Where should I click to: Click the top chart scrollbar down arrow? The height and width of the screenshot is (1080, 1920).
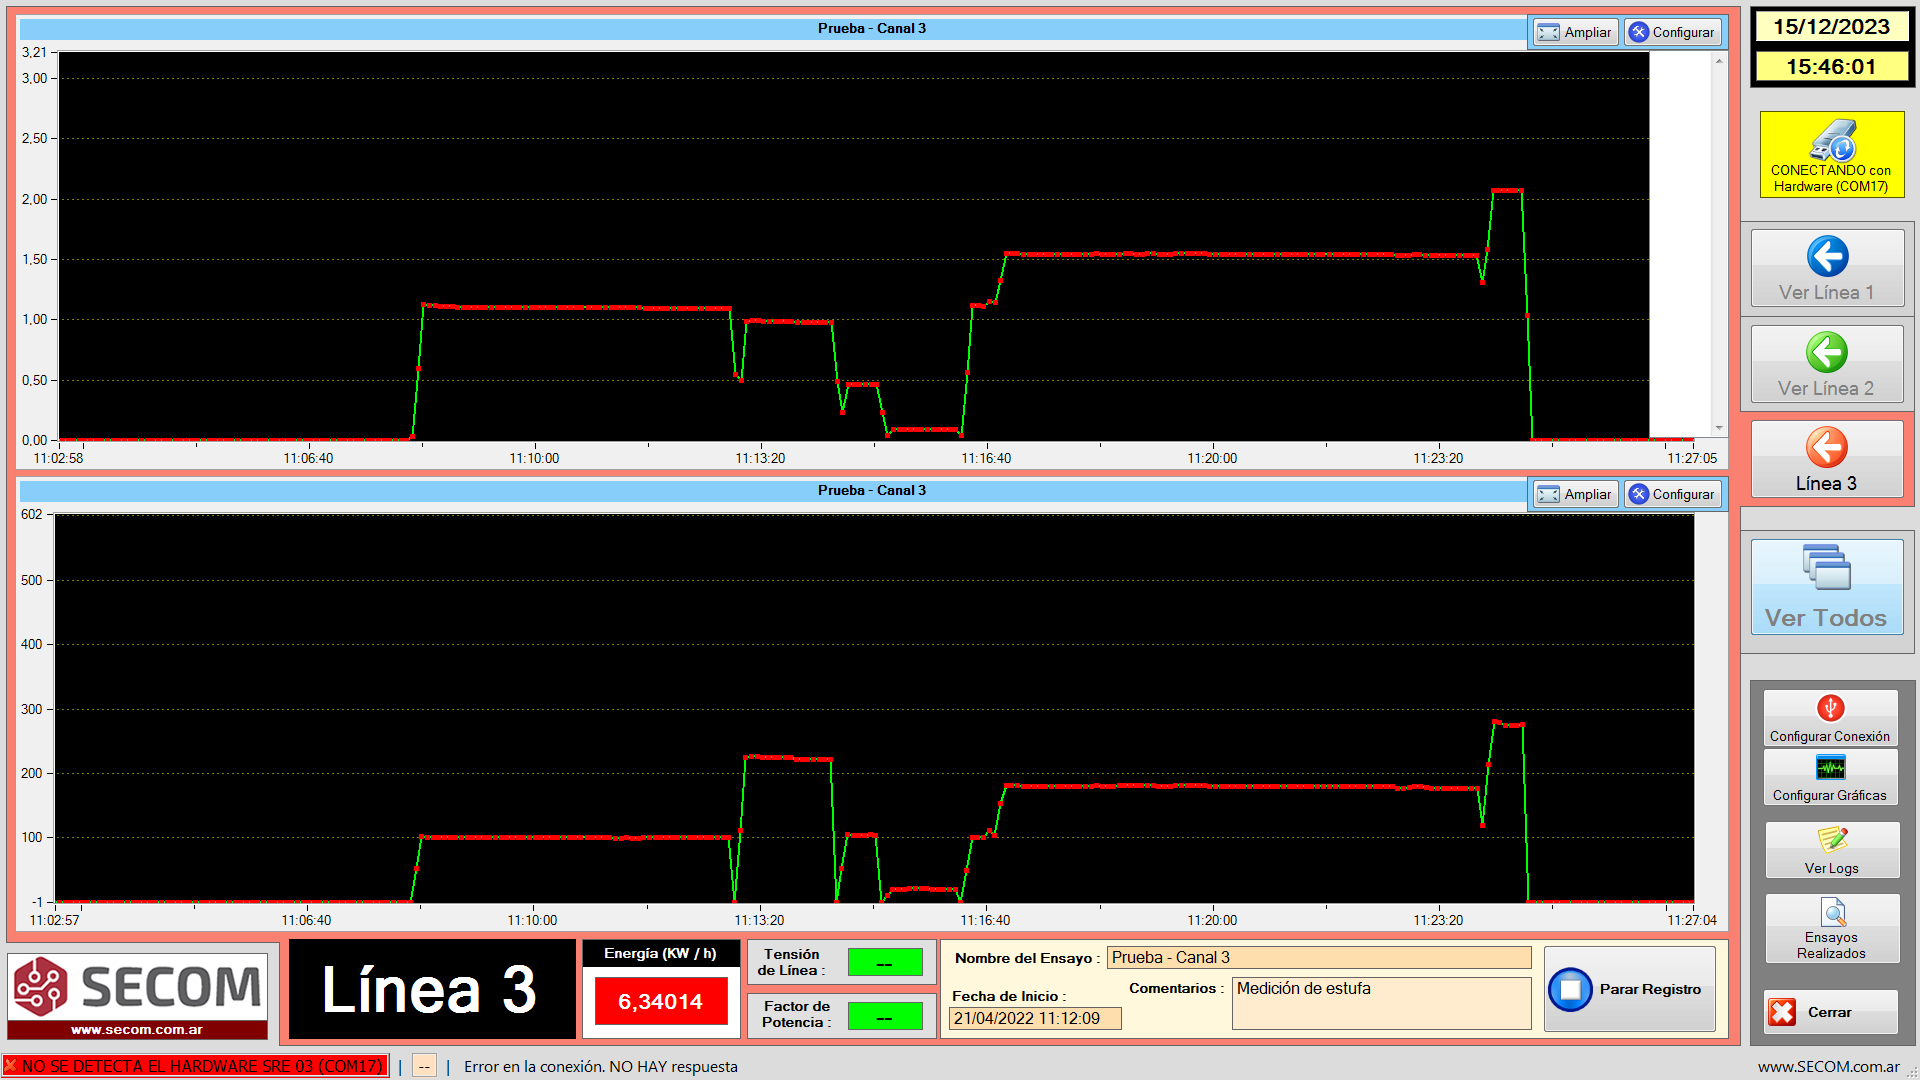1719,428
